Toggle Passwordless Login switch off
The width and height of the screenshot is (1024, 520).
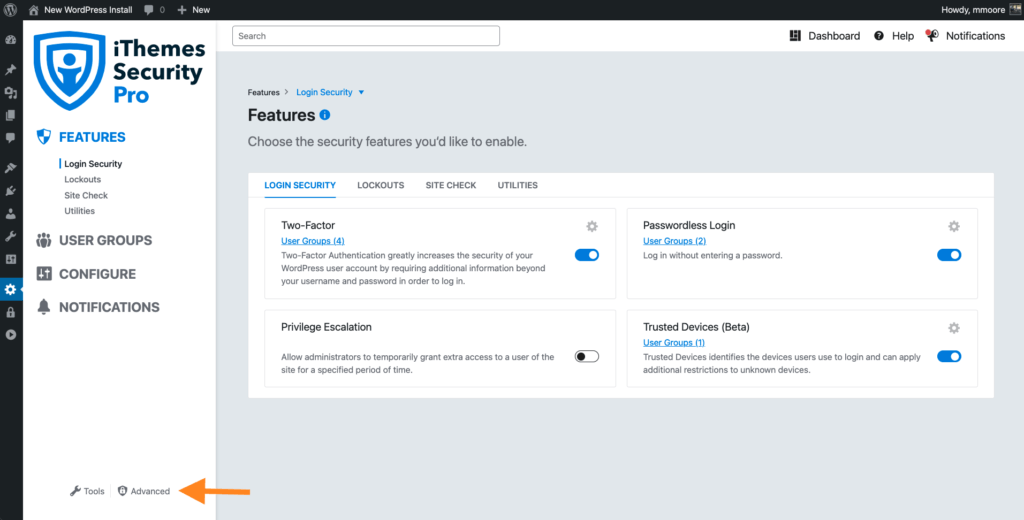tap(949, 255)
